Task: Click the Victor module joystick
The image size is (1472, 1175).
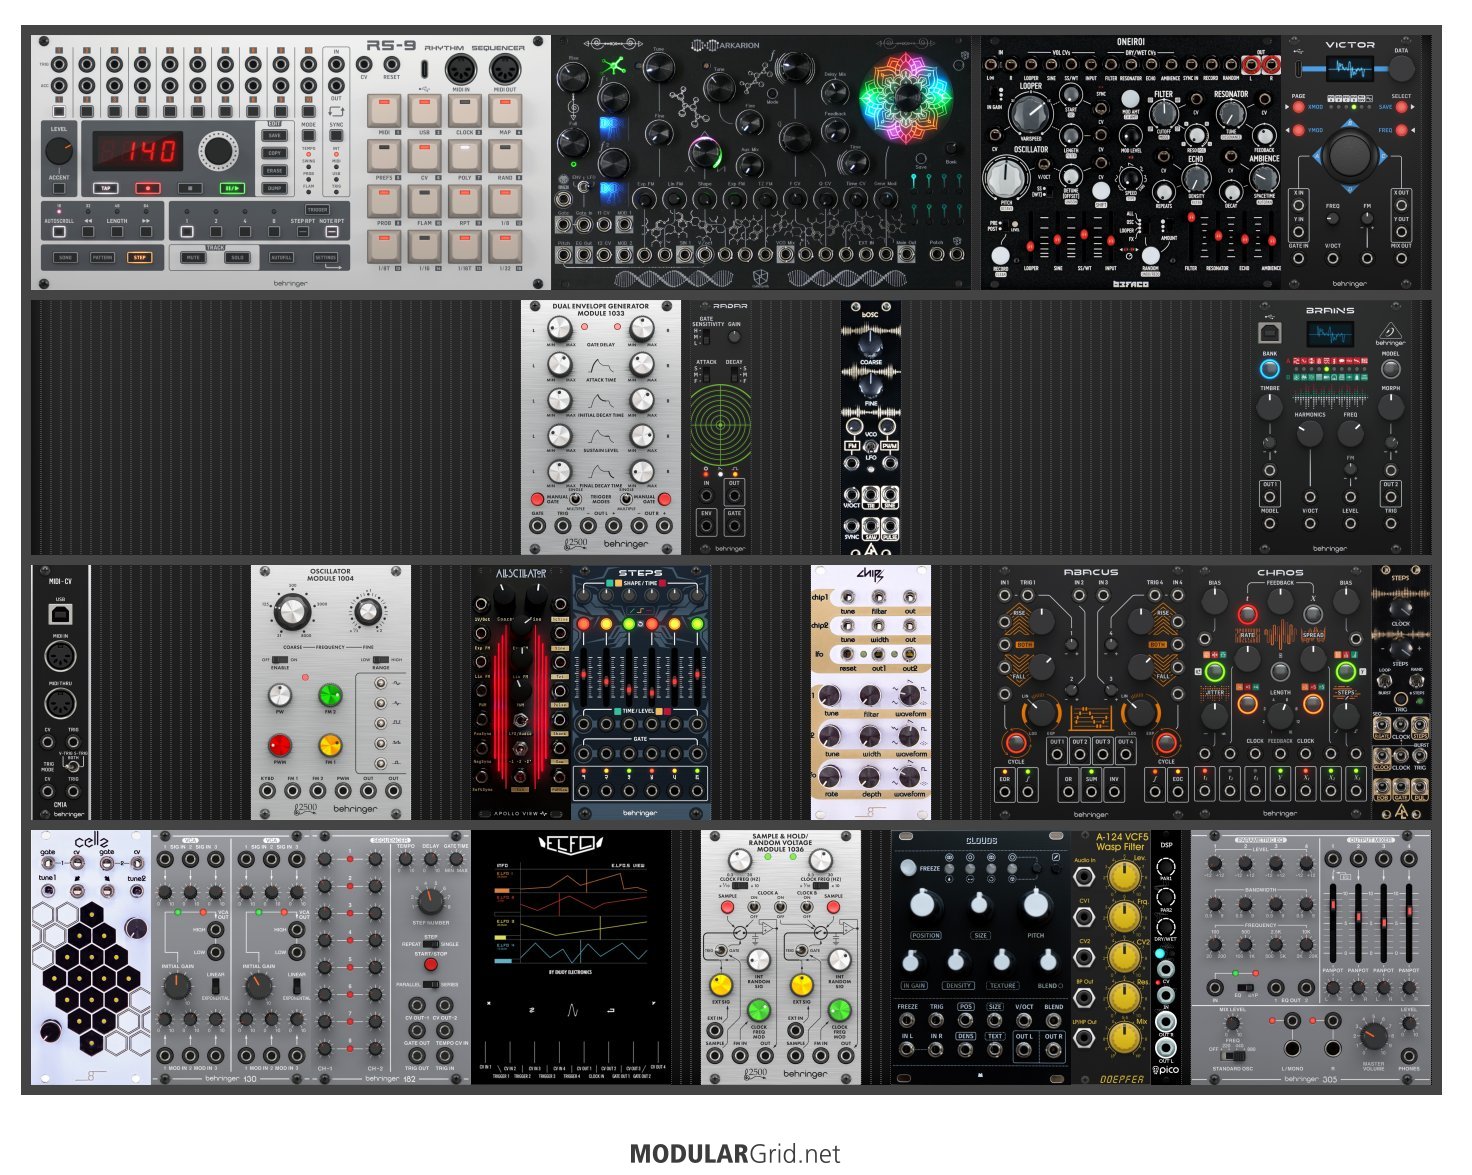Action: (1350, 156)
